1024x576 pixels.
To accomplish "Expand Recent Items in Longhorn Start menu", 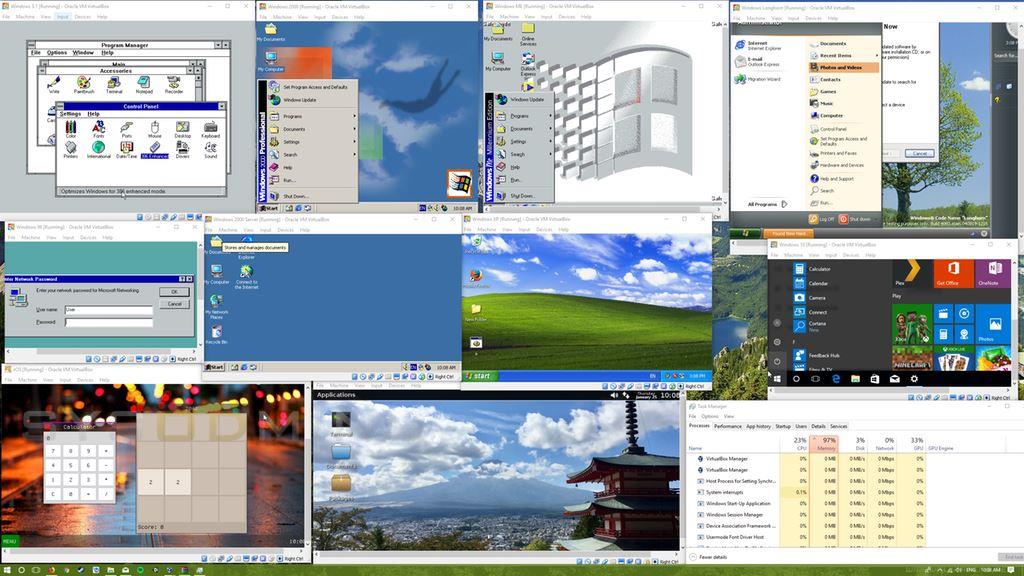I will [844, 56].
